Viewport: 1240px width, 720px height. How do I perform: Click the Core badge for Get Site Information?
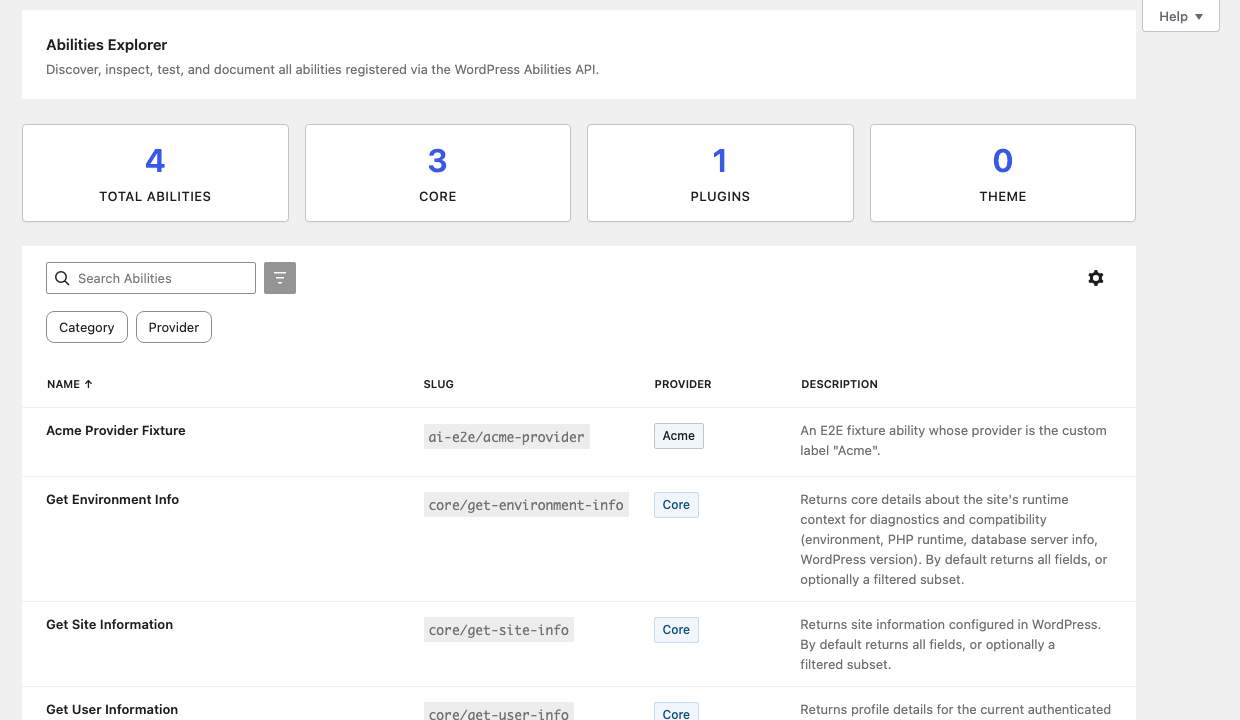[x=676, y=629]
